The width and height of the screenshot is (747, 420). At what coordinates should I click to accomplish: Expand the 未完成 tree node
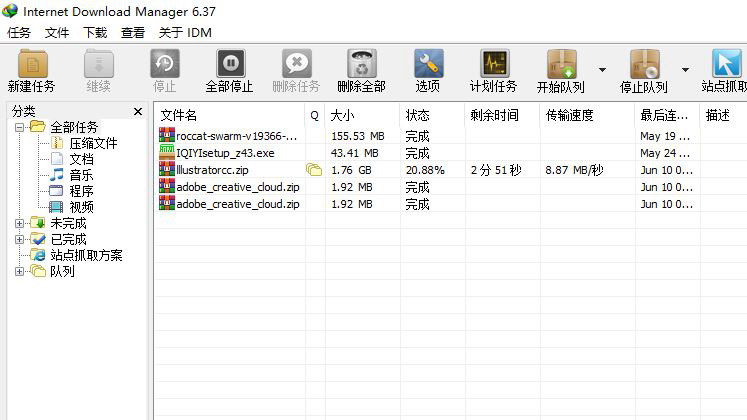click(19, 223)
